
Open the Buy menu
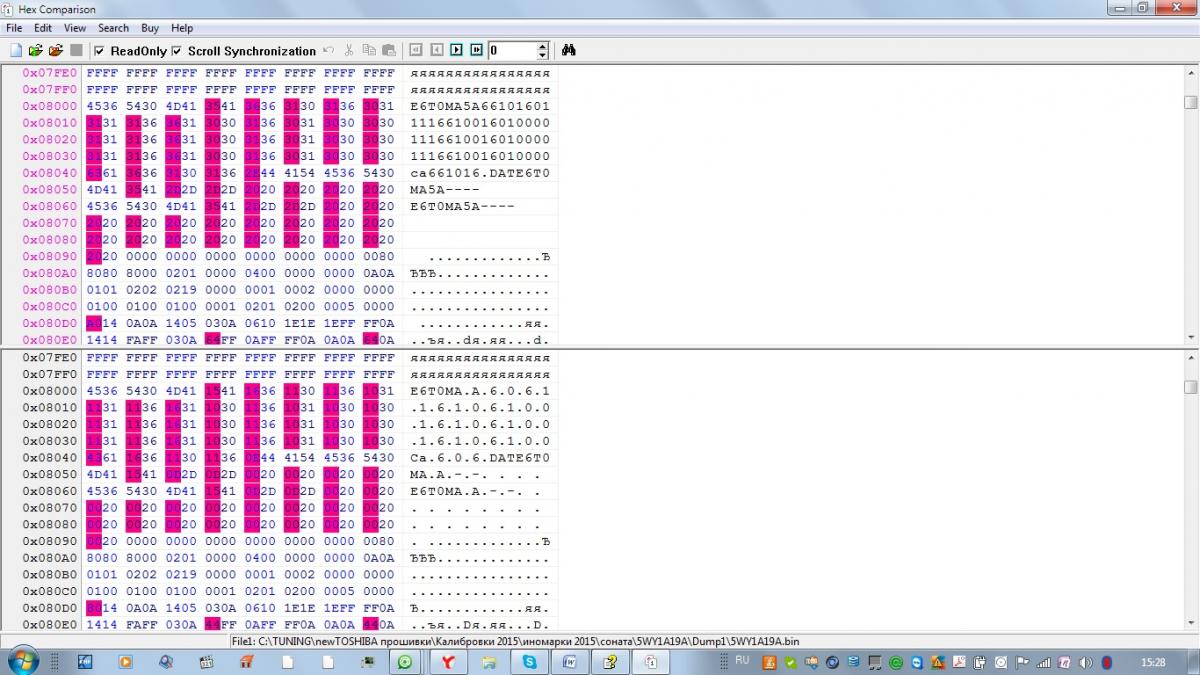(x=150, y=28)
